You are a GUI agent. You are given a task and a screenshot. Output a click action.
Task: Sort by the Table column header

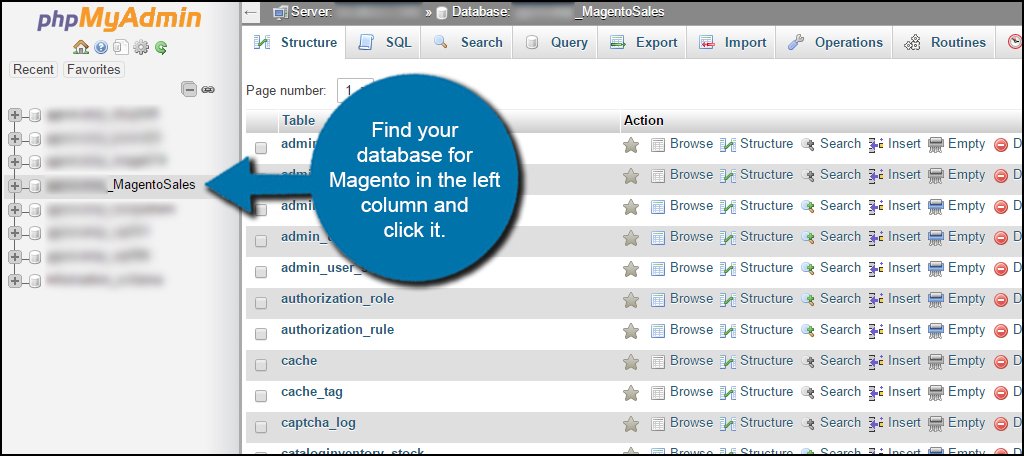(298, 120)
